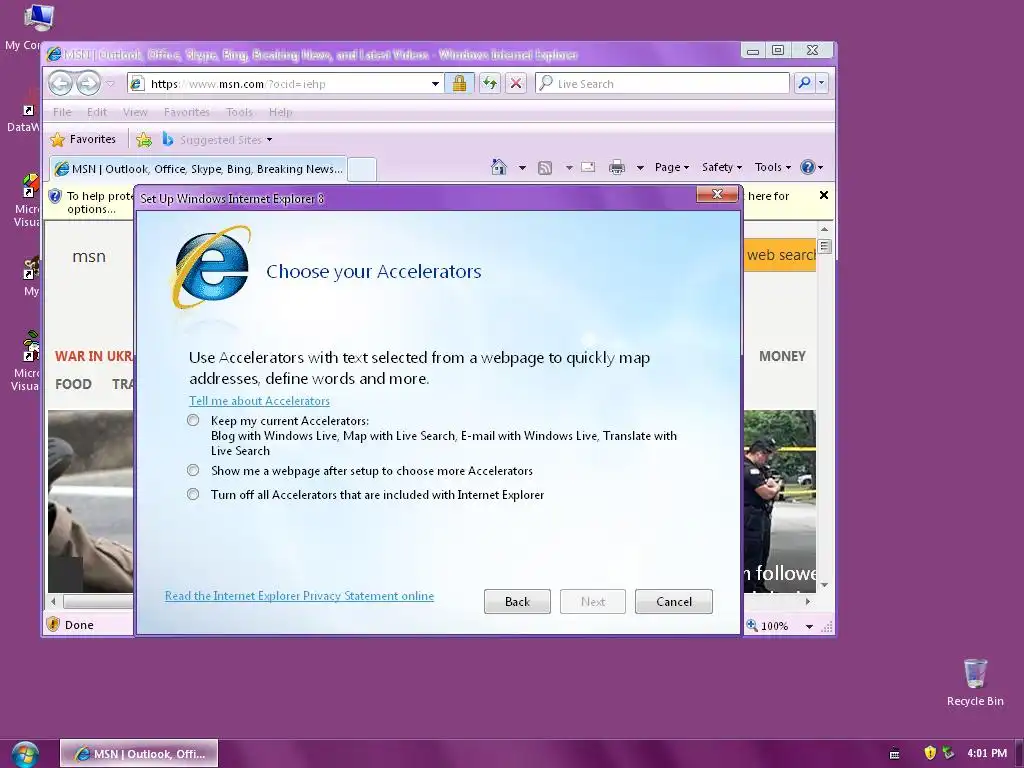1024x768 pixels.
Task: Click the Refresh page icon
Action: tap(490, 83)
